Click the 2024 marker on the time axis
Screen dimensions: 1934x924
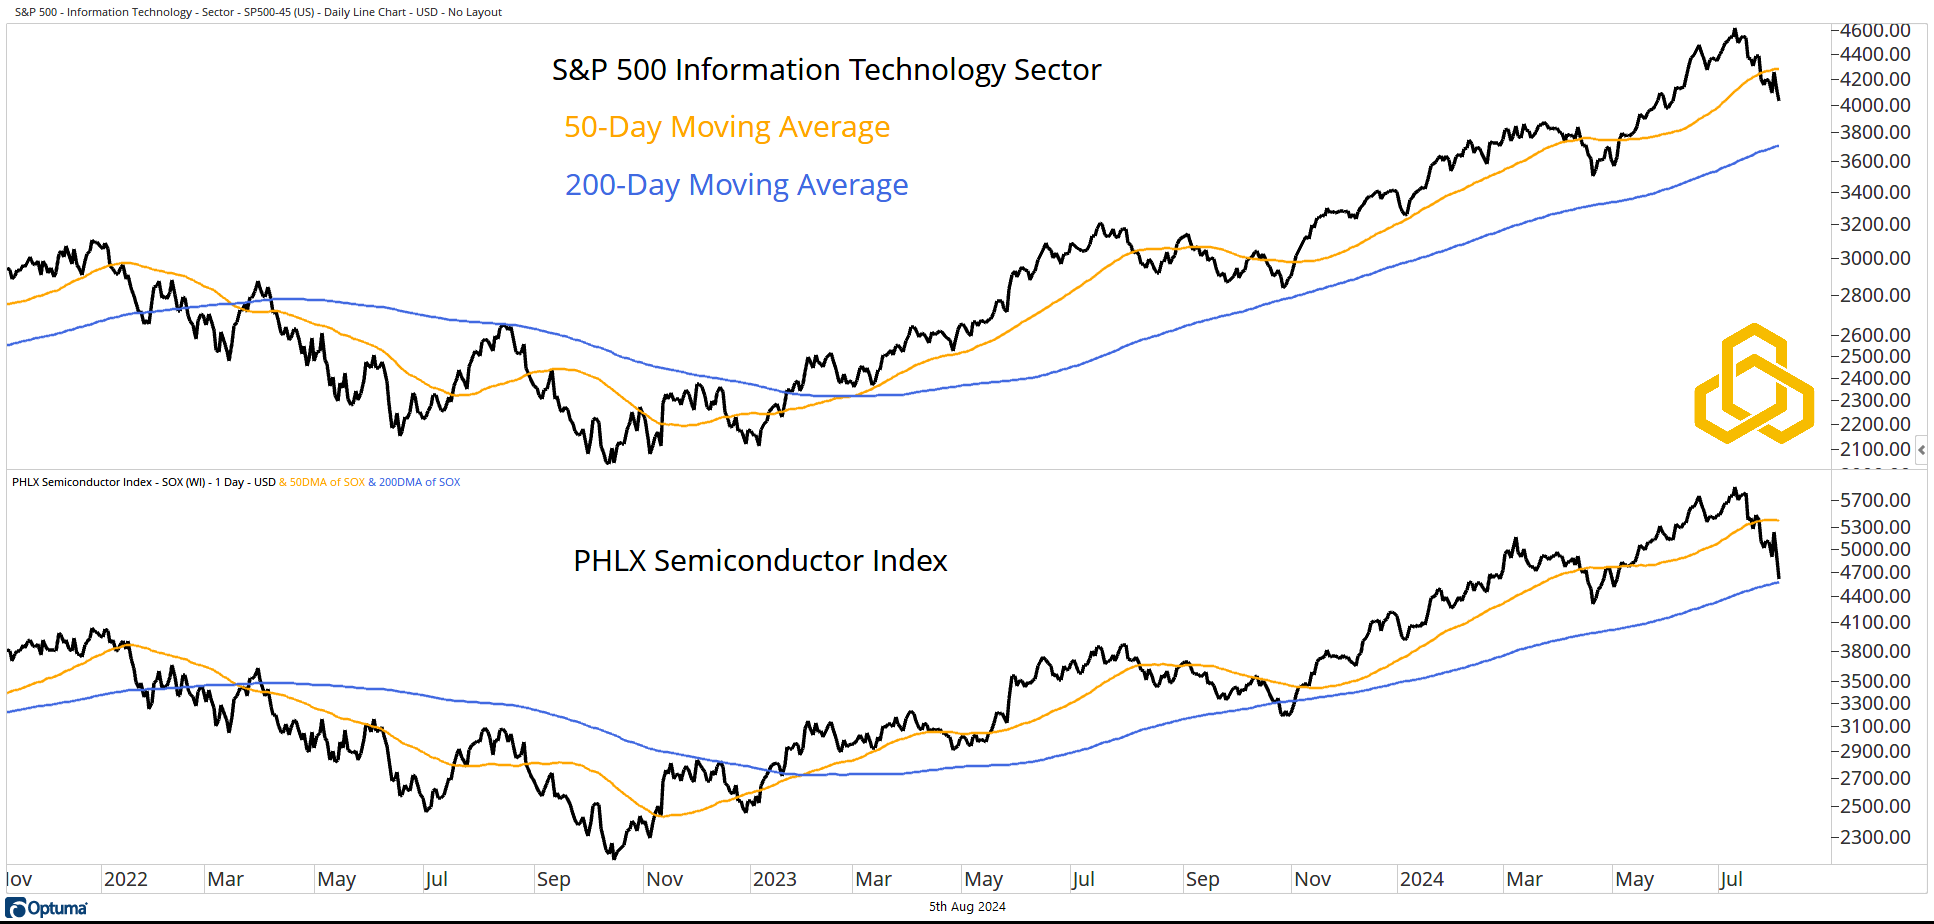tap(1421, 879)
